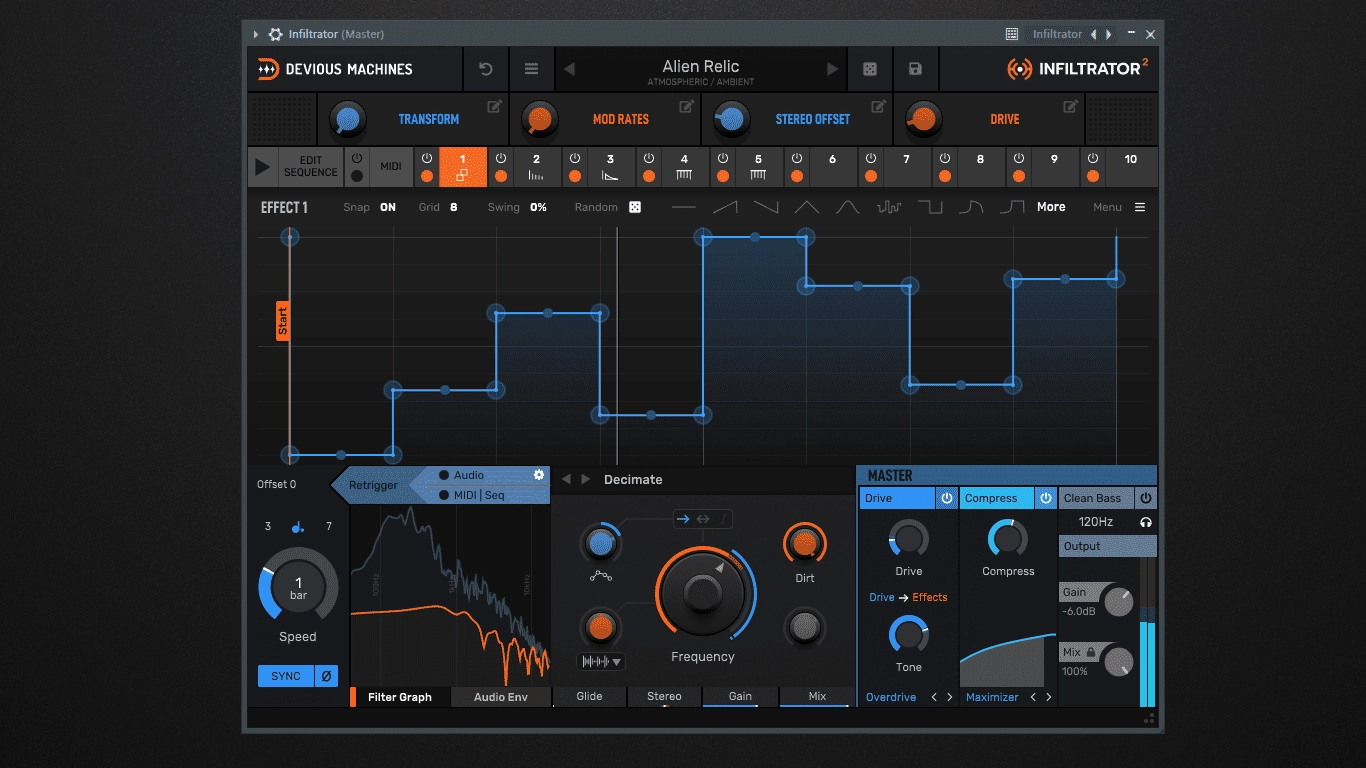This screenshot has width=1366, height=768.
Task: Select the ramp up shape preset
Action: (725, 207)
